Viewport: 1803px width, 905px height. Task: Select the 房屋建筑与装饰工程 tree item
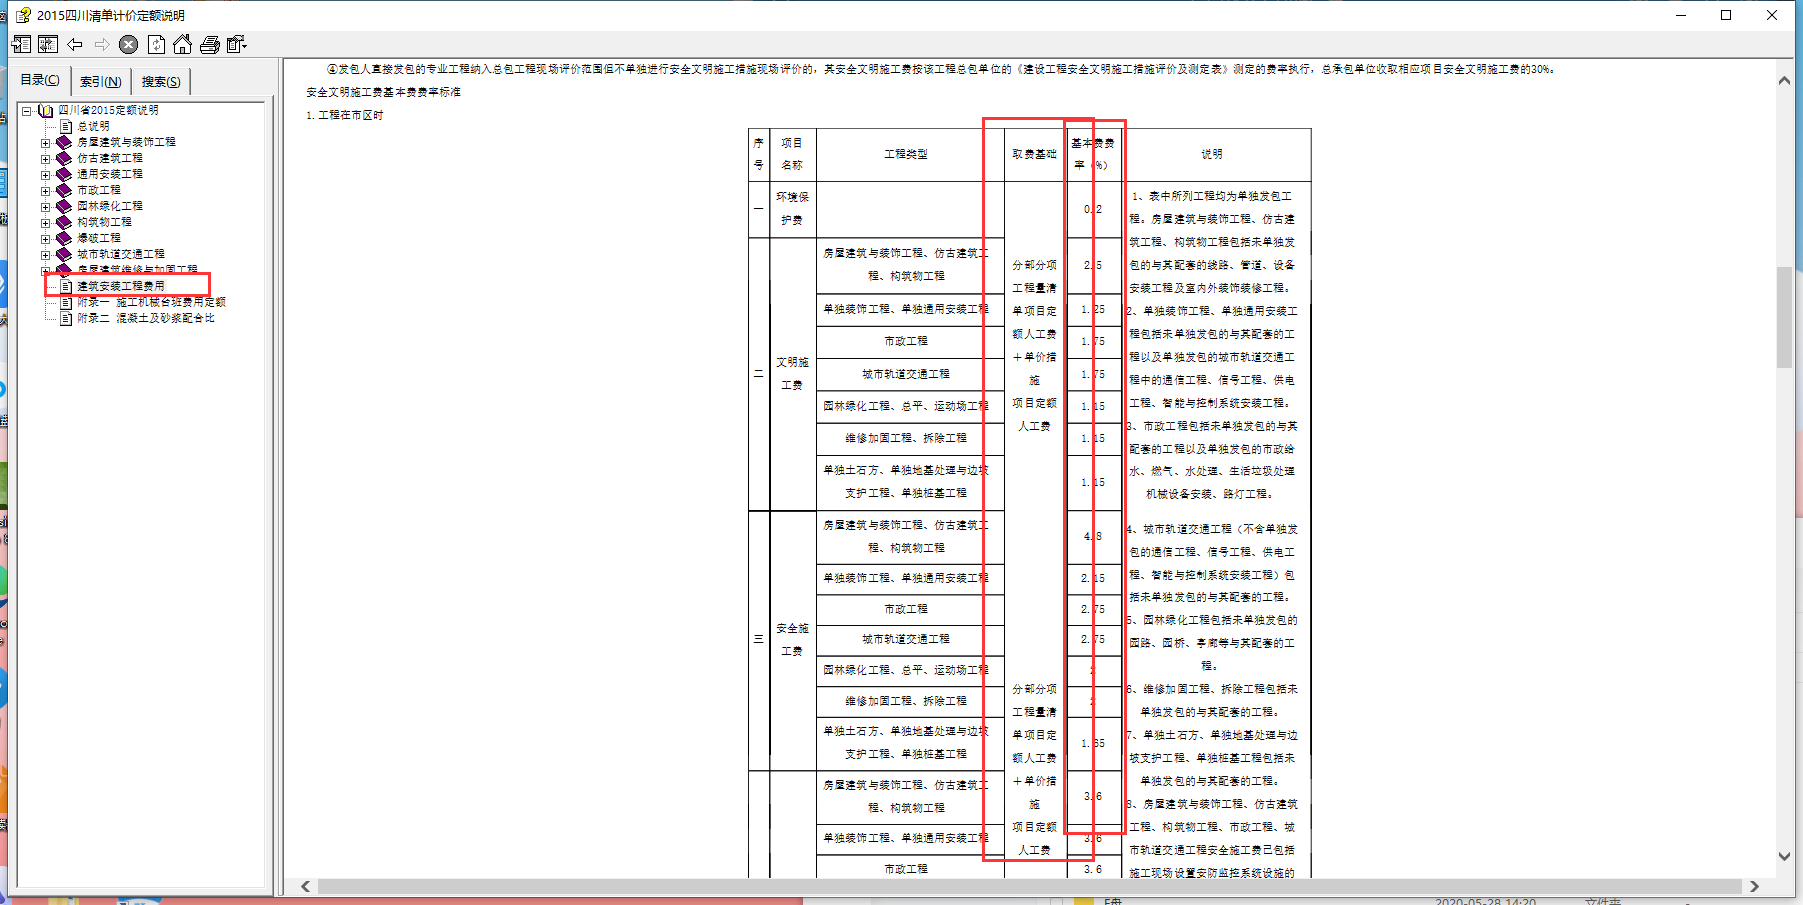(x=127, y=142)
